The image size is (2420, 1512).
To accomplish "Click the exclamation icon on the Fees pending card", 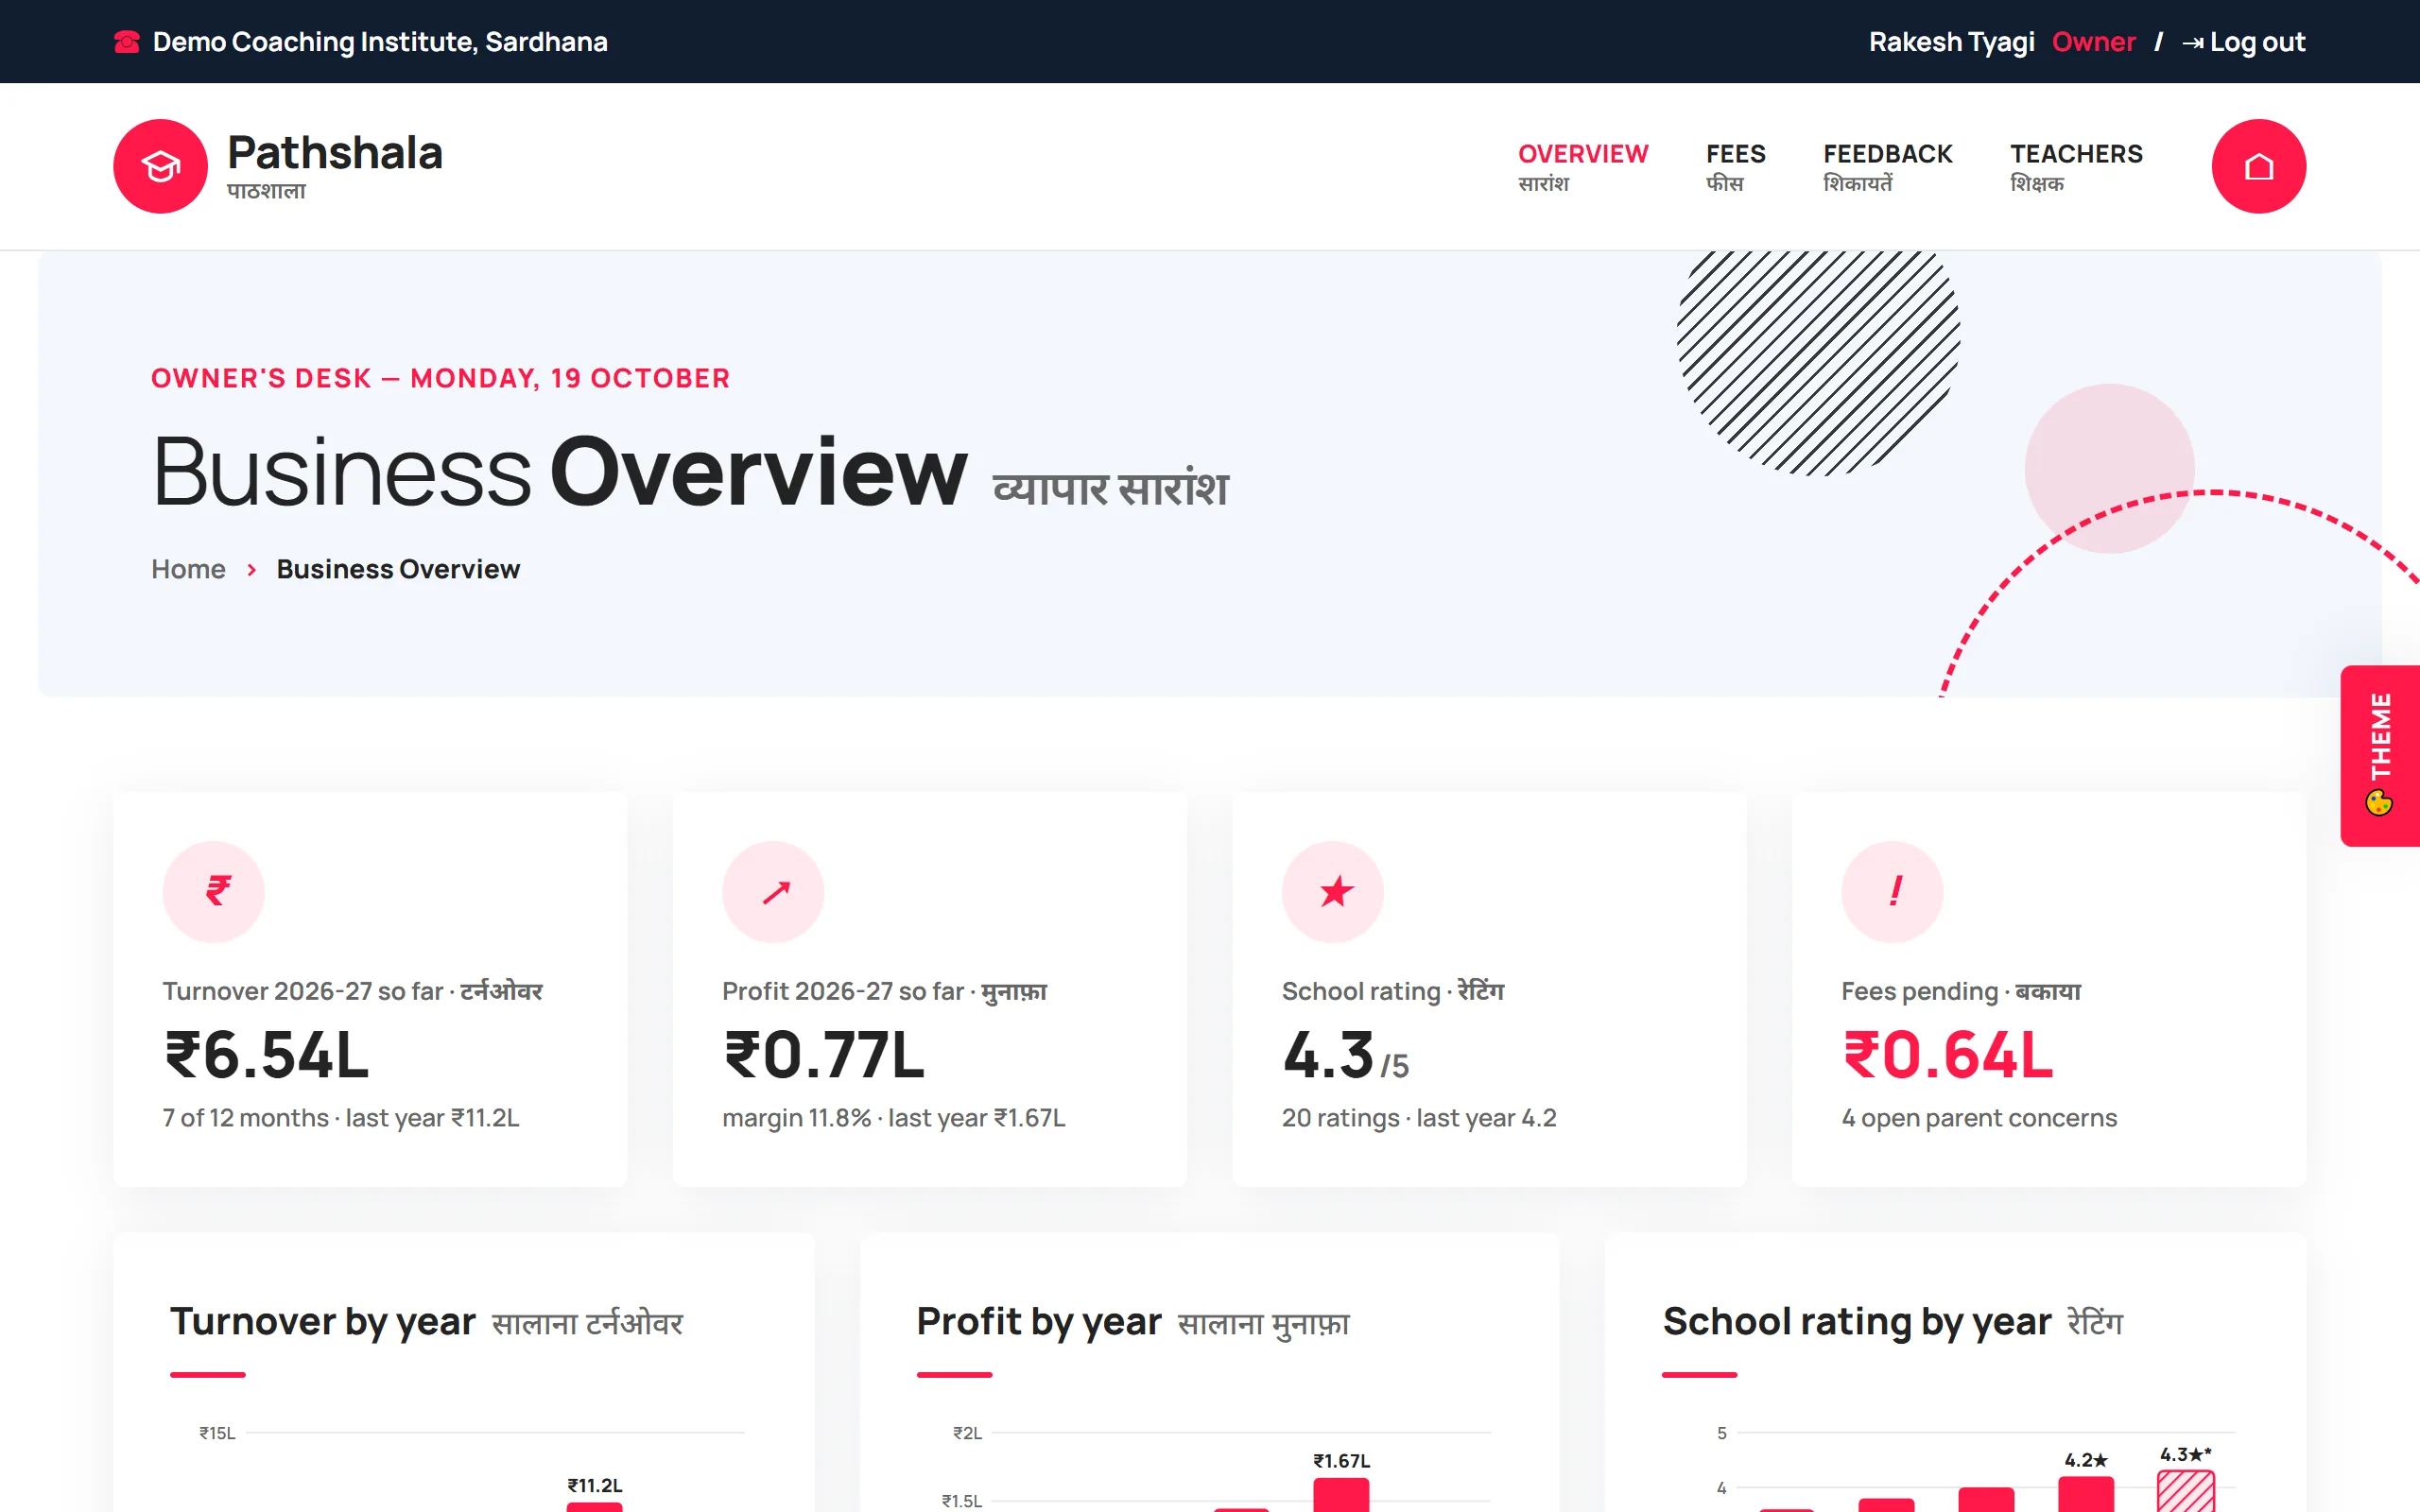I will [1892, 891].
